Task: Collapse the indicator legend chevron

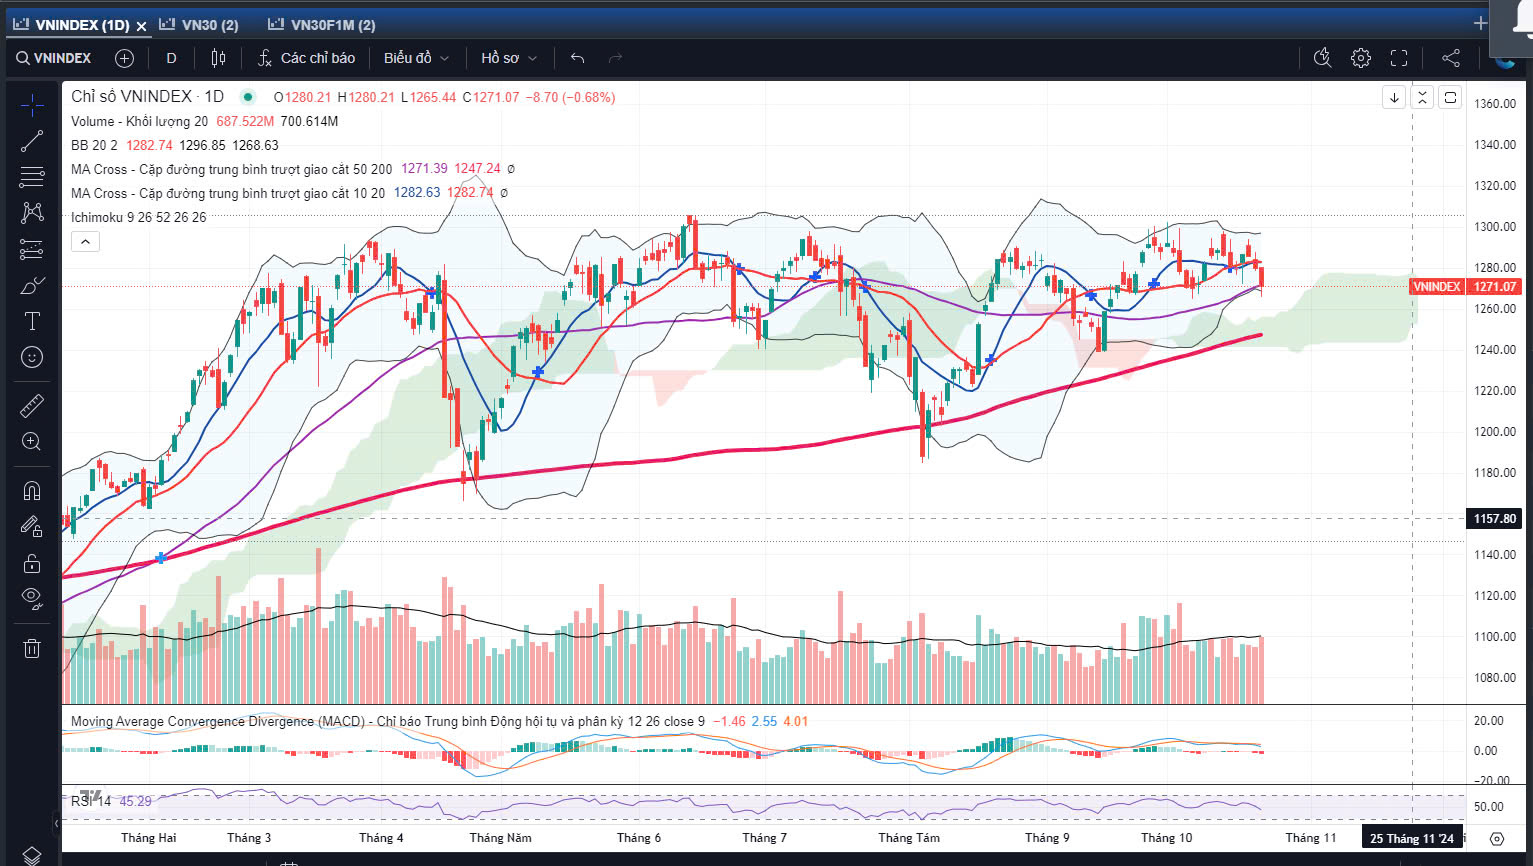Action: point(85,241)
